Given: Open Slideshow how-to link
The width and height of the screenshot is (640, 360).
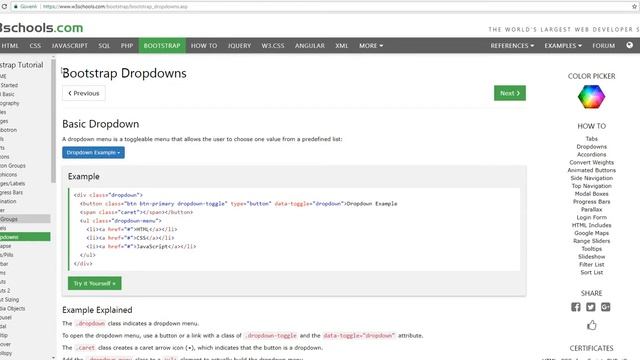Looking at the screenshot, I should [591, 256].
